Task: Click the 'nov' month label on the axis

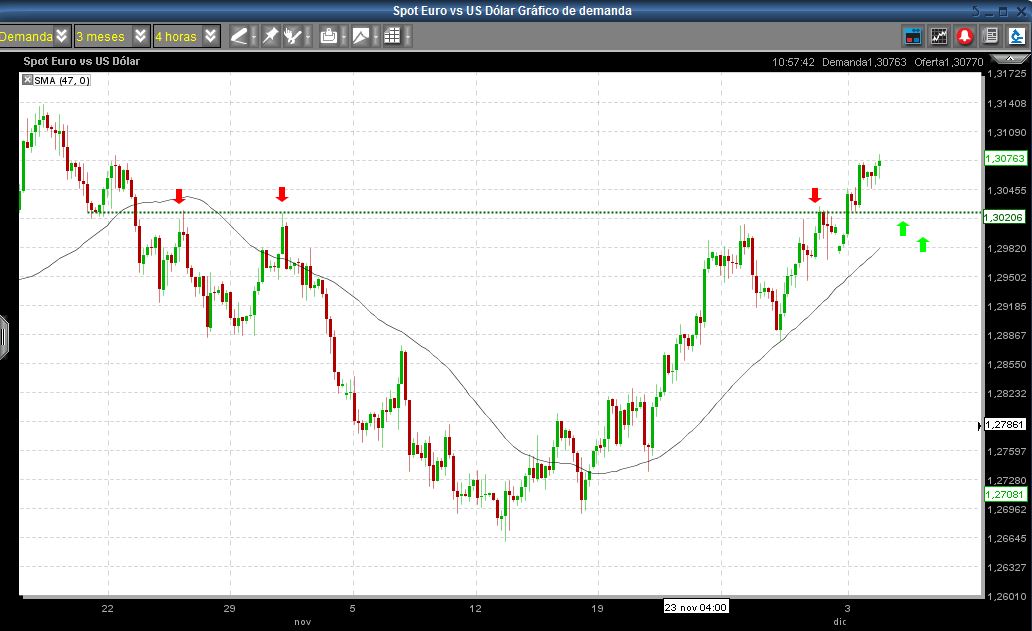Action: (x=303, y=622)
